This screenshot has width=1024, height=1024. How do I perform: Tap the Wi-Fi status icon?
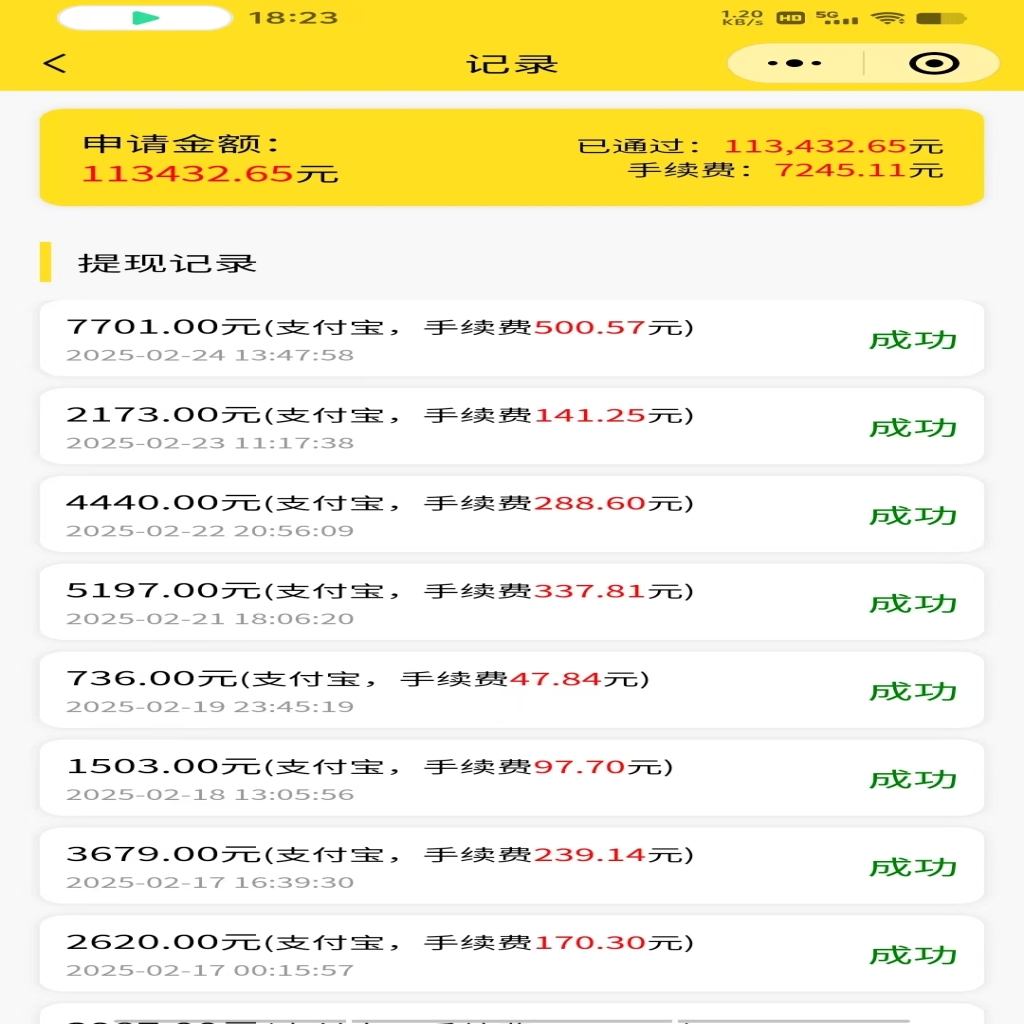(887, 18)
